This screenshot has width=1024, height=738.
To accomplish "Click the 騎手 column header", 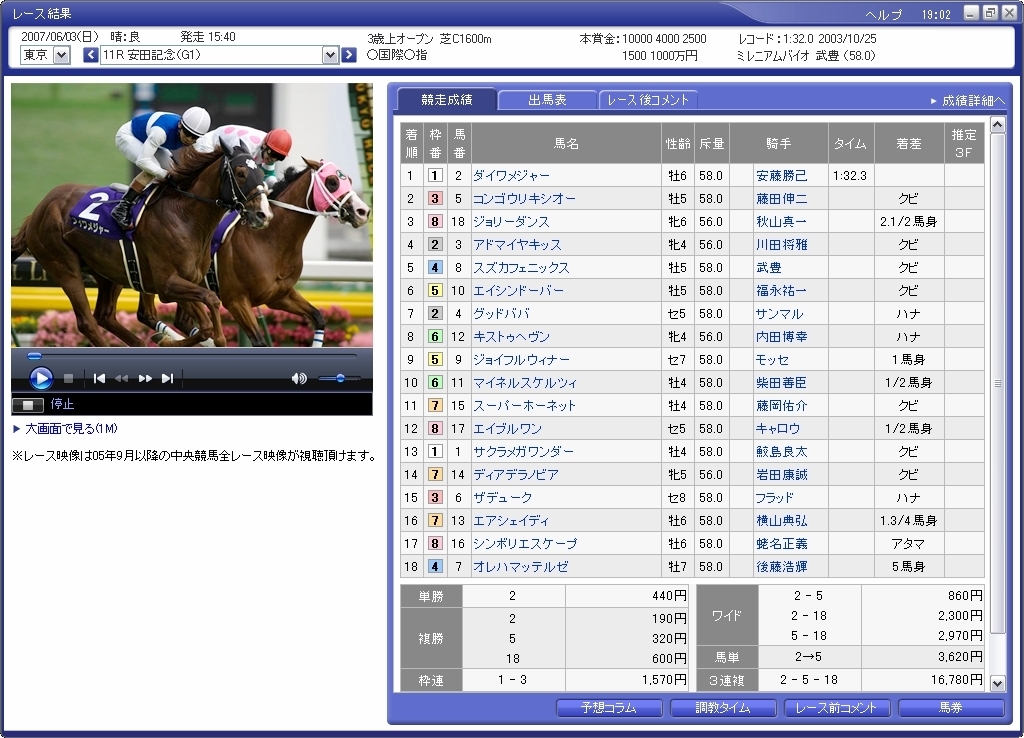I will click(778, 144).
